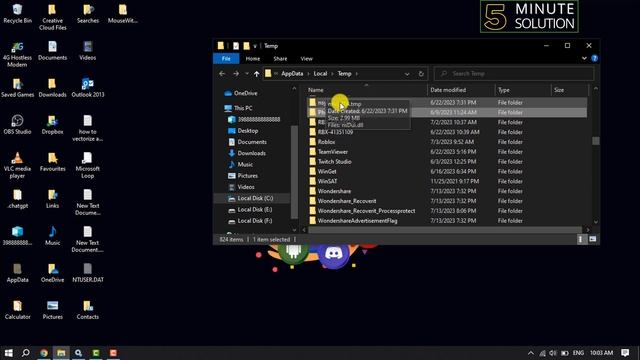This screenshot has width=640, height=360.
Task: Click Local in the address path
Action: coord(320,74)
